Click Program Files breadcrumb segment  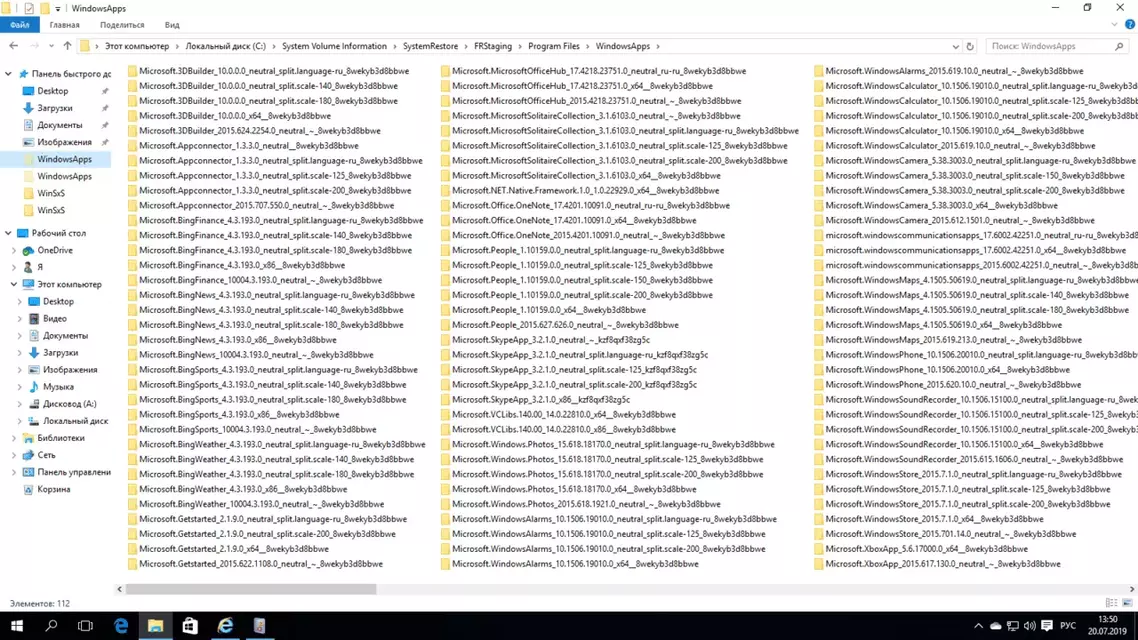(554, 46)
